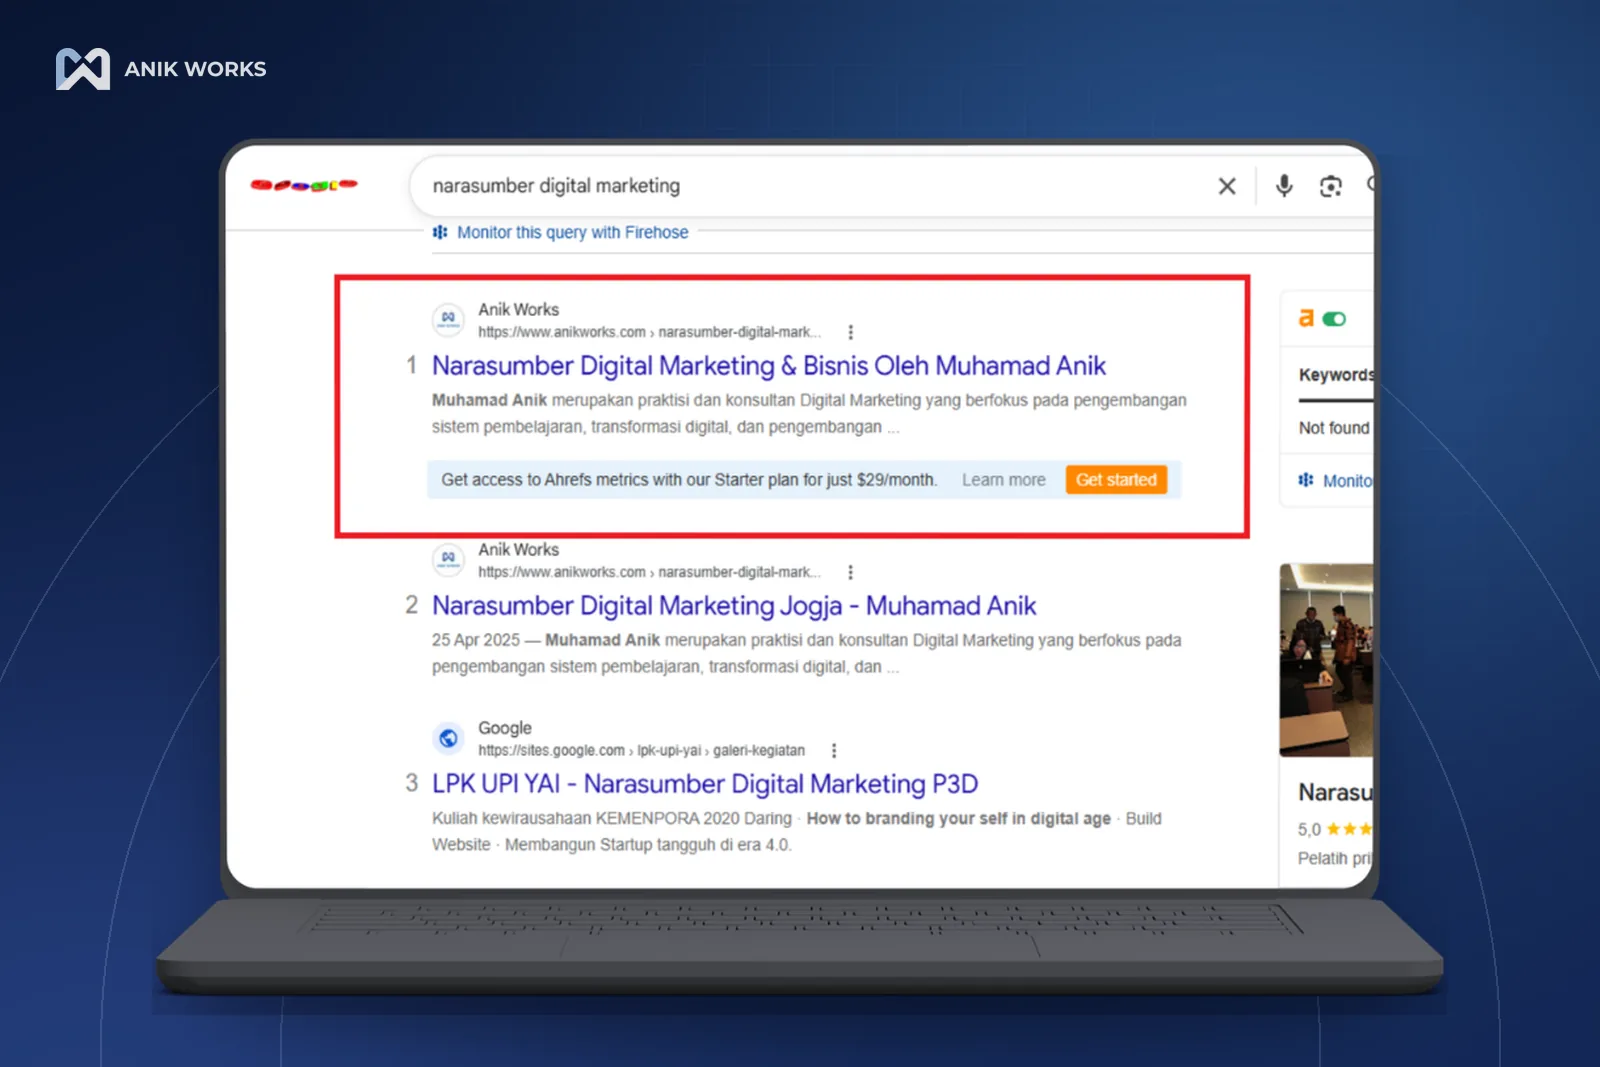Toggle the green Ahrefs switch
Image resolution: width=1600 pixels, height=1067 pixels.
click(1334, 319)
